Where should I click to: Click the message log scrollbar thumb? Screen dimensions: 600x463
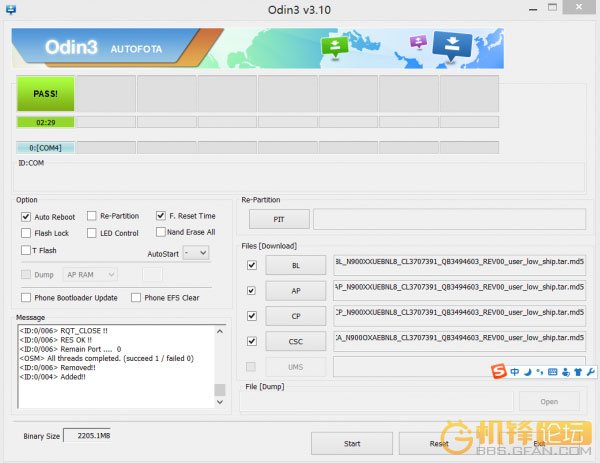[220, 390]
